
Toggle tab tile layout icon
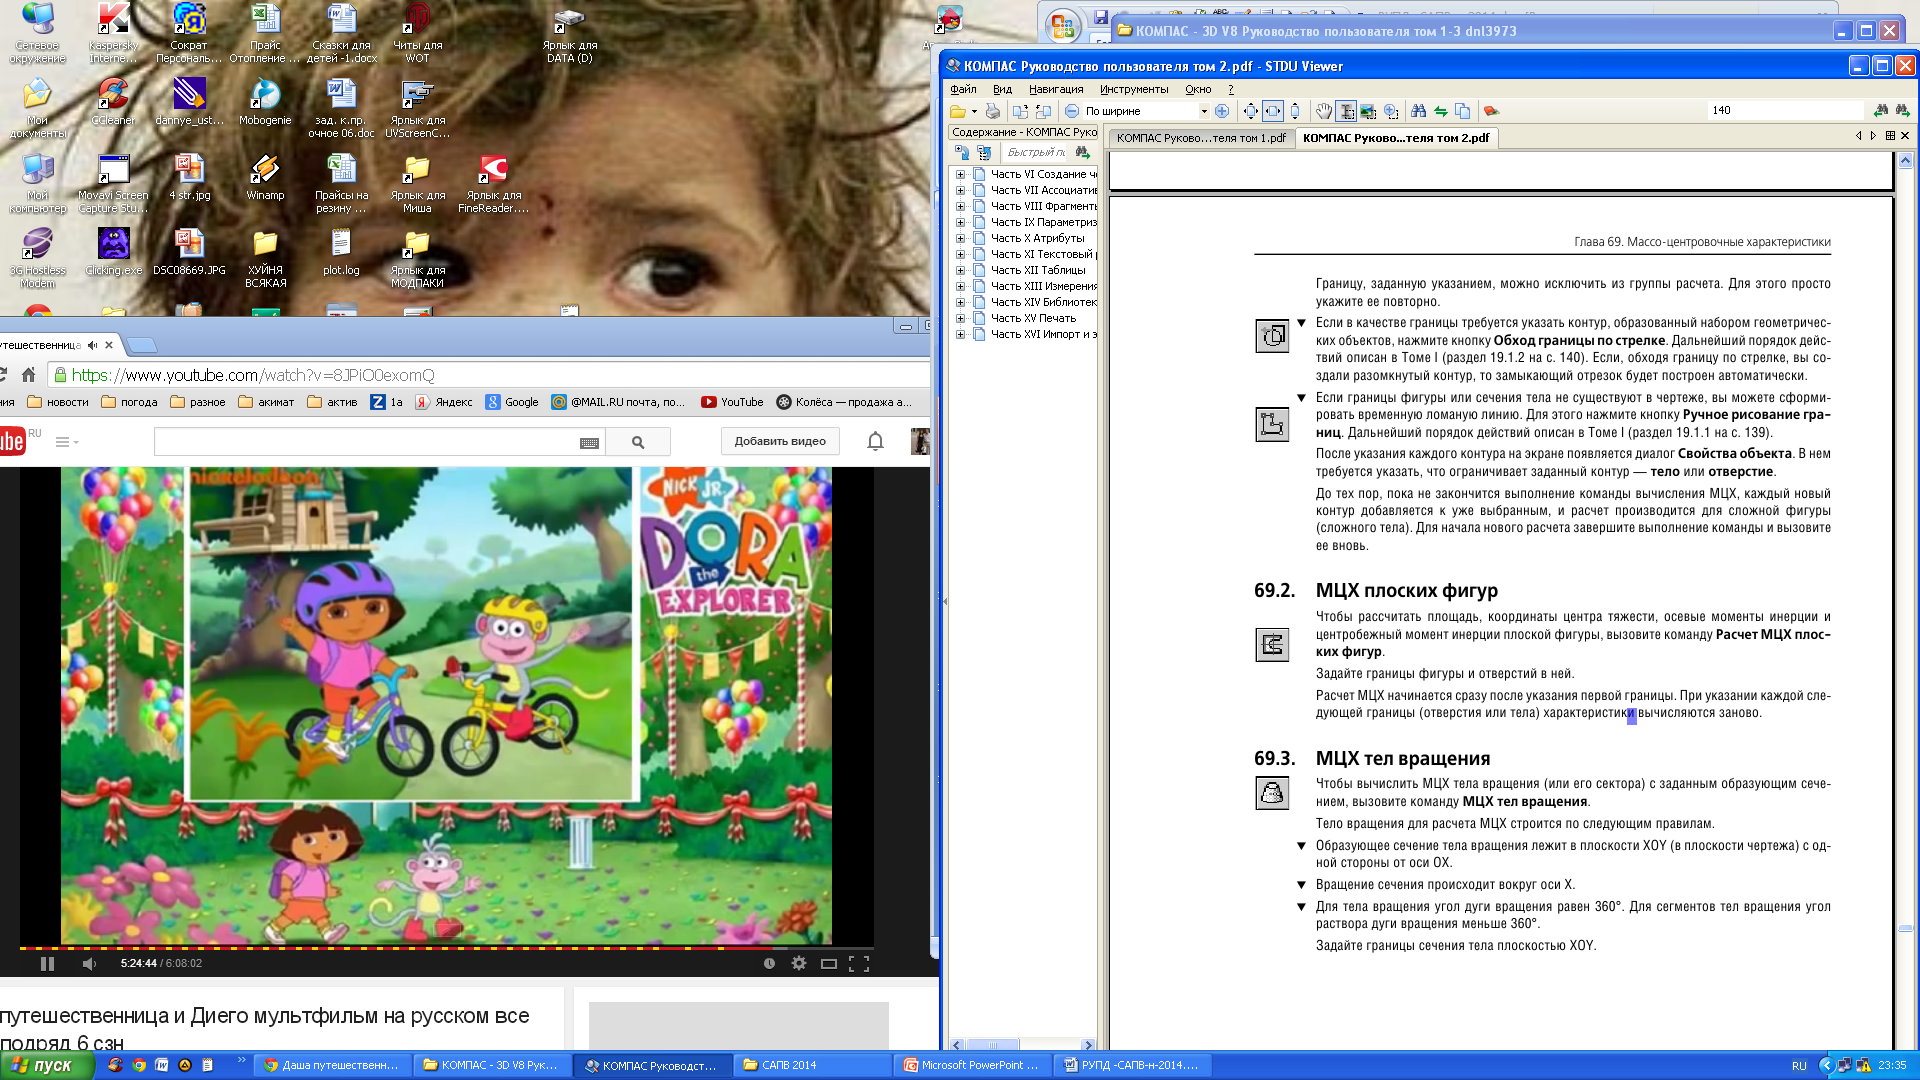1890,136
